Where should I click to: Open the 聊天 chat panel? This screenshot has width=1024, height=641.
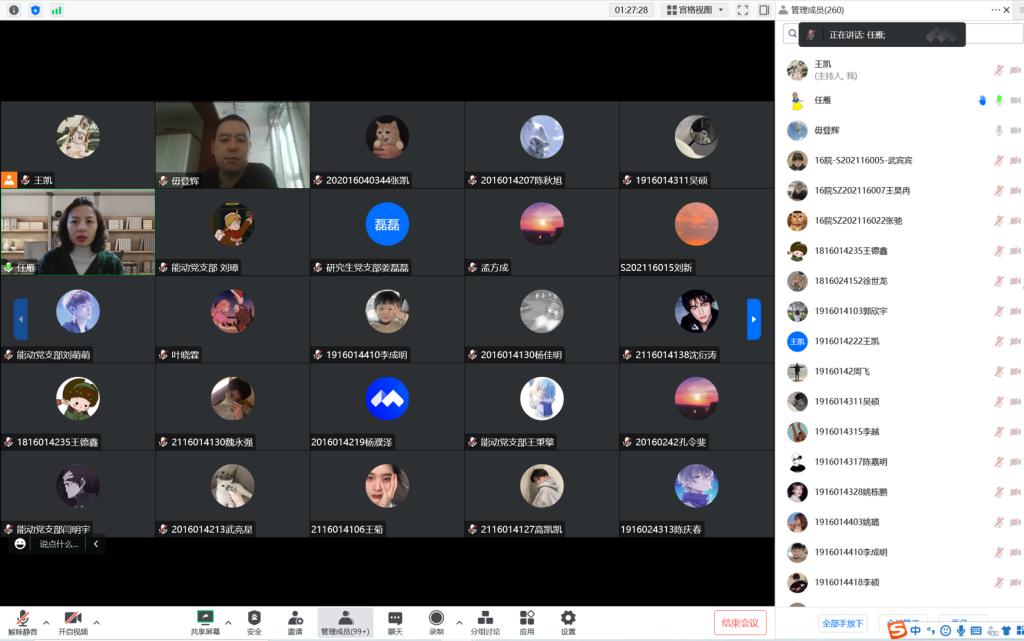(x=395, y=622)
